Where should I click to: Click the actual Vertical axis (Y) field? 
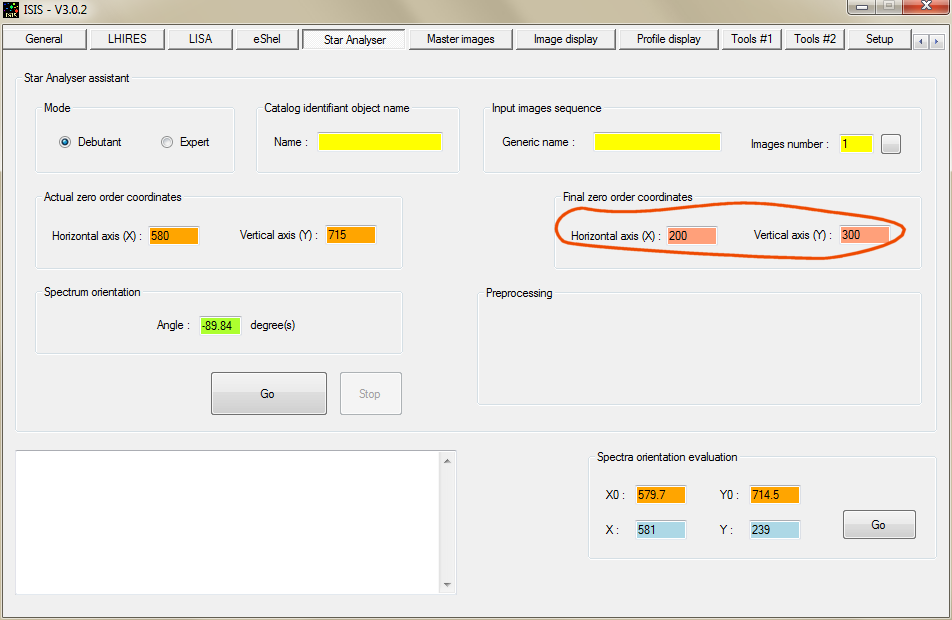pyautogui.click(x=350, y=235)
